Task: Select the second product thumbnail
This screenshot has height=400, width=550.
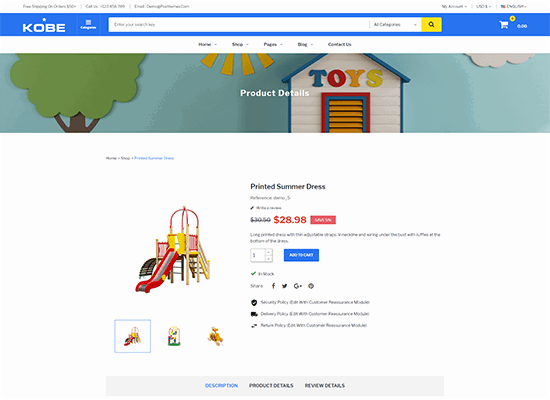Action: tap(174, 336)
